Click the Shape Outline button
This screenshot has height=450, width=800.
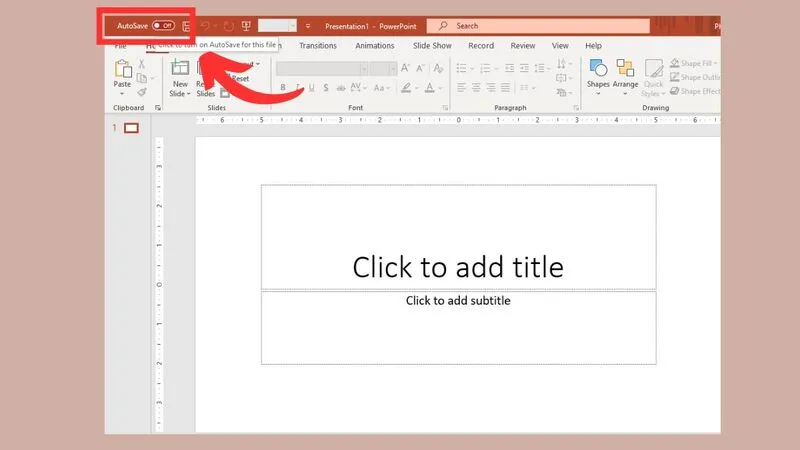694,77
